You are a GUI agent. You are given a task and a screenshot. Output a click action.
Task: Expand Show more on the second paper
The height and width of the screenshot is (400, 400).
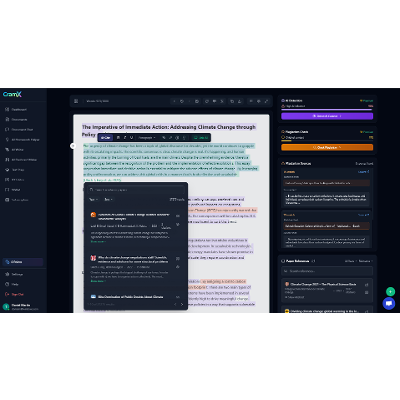pyautogui.click(x=98, y=281)
